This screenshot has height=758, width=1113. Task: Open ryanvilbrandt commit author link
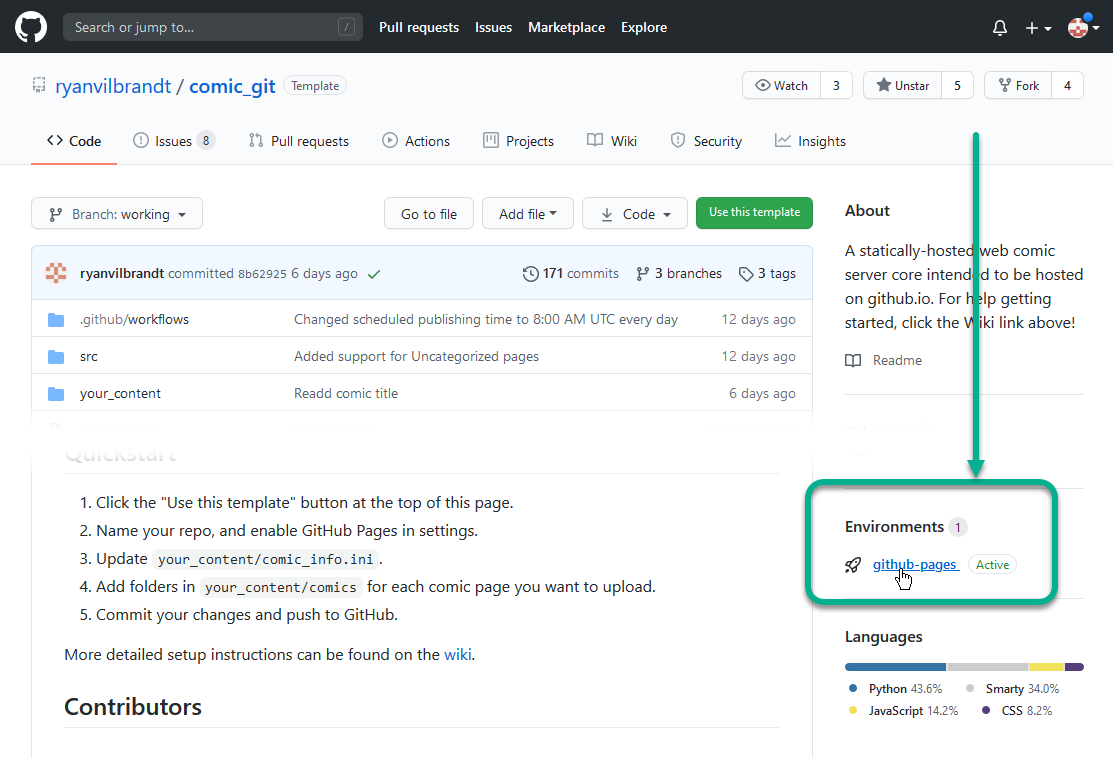(122, 273)
